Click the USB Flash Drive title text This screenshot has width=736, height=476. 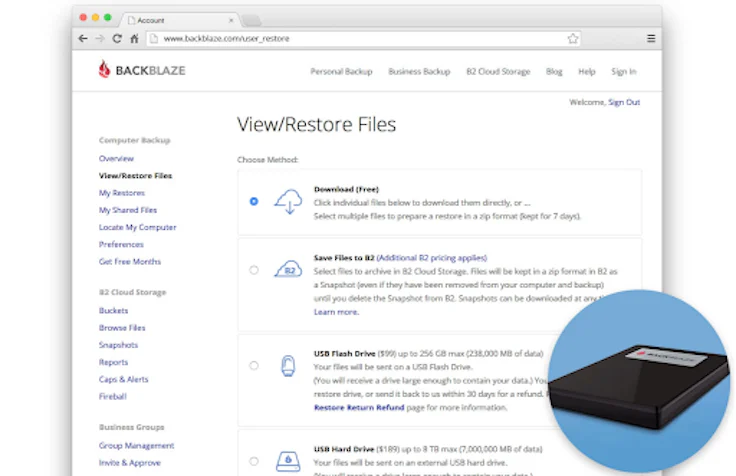point(345,353)
